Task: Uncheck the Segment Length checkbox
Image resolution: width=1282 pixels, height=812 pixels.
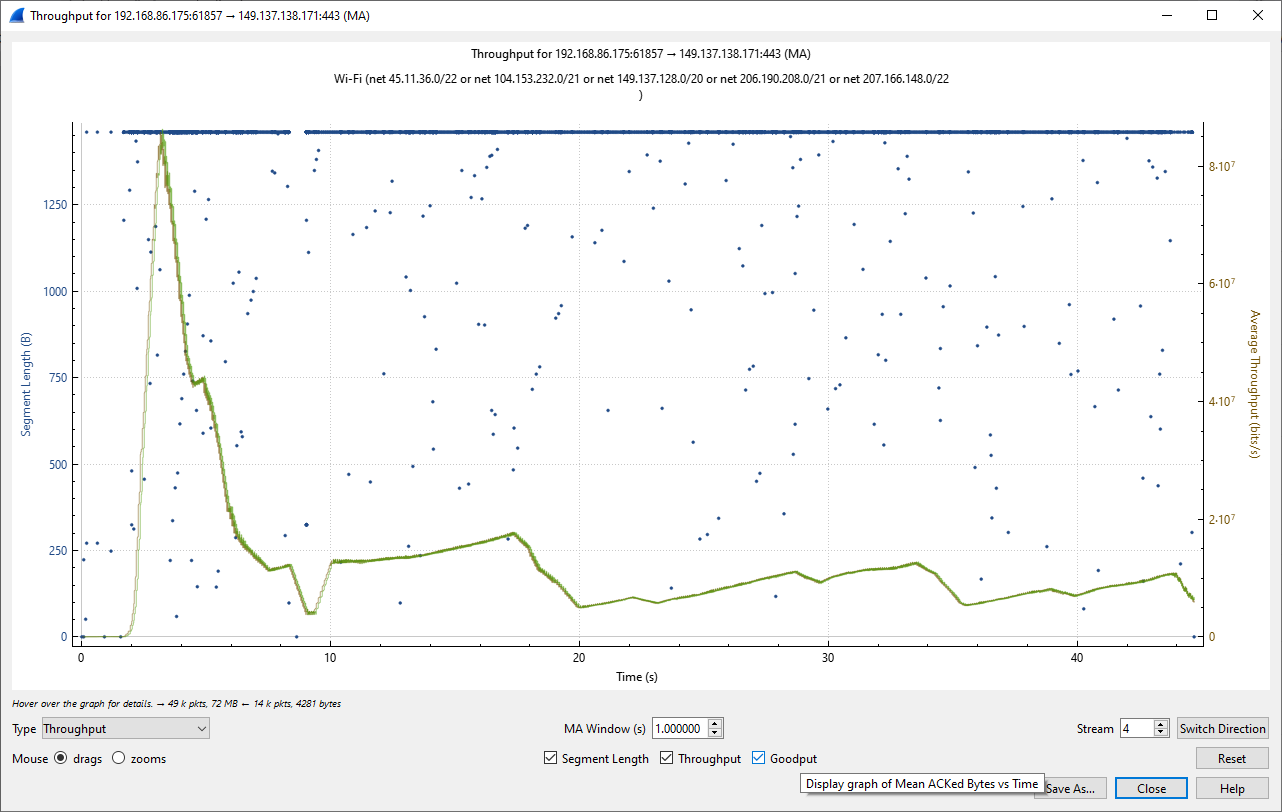Action: pyautogui.click(x=550, y=759)
